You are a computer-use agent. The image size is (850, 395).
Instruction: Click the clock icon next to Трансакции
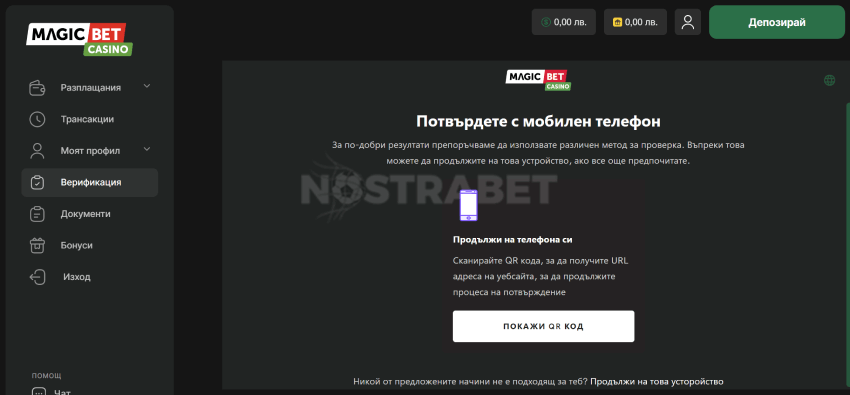[37, 119]
